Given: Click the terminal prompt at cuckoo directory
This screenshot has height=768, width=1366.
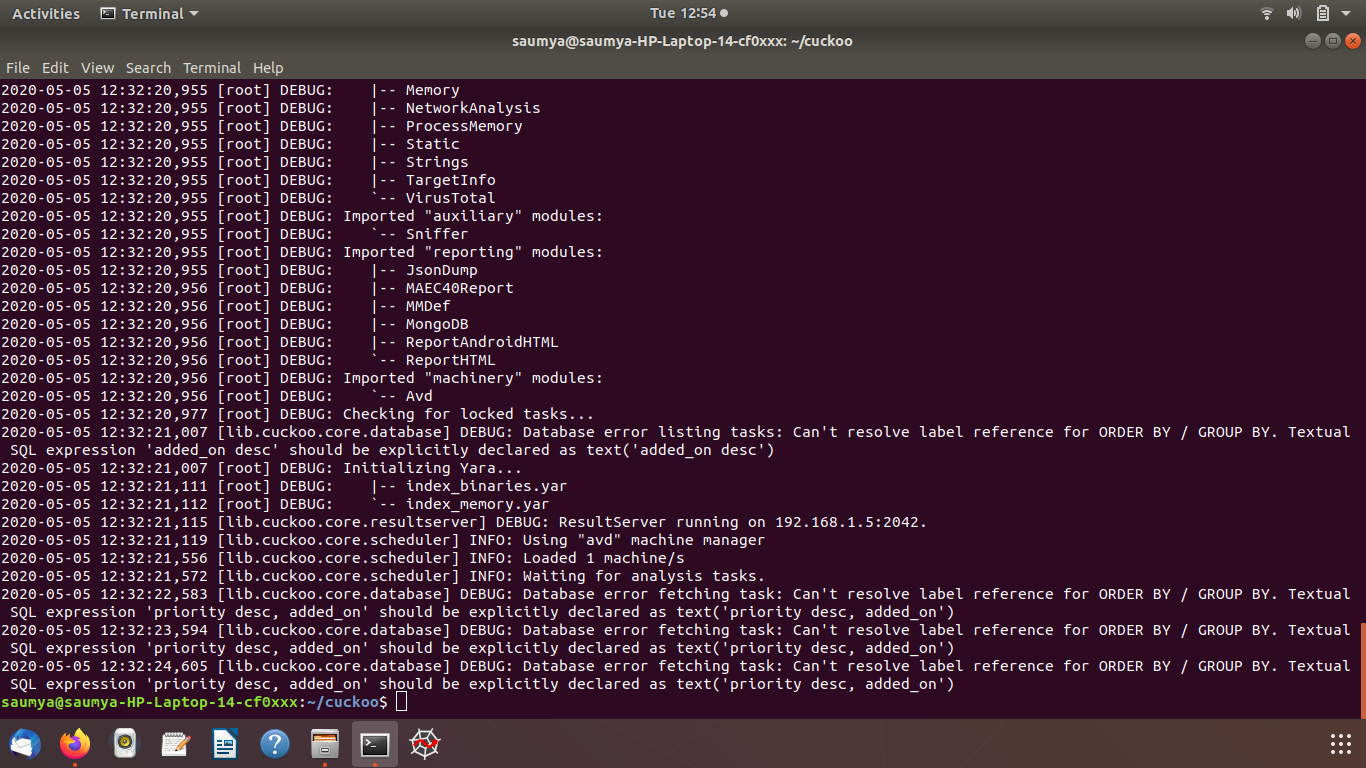Looking at the screenshot, I should tap(400, 702).
